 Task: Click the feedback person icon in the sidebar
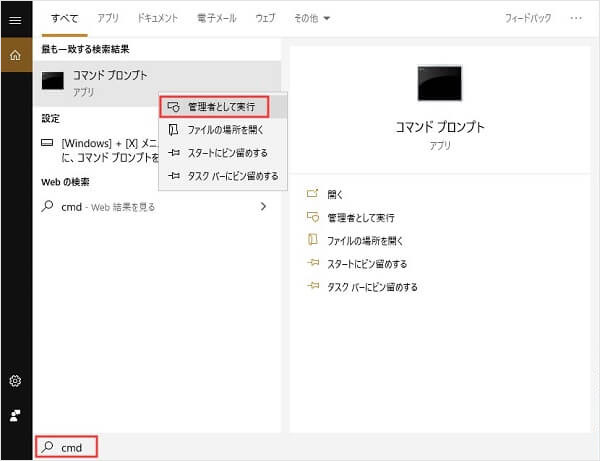15,415
